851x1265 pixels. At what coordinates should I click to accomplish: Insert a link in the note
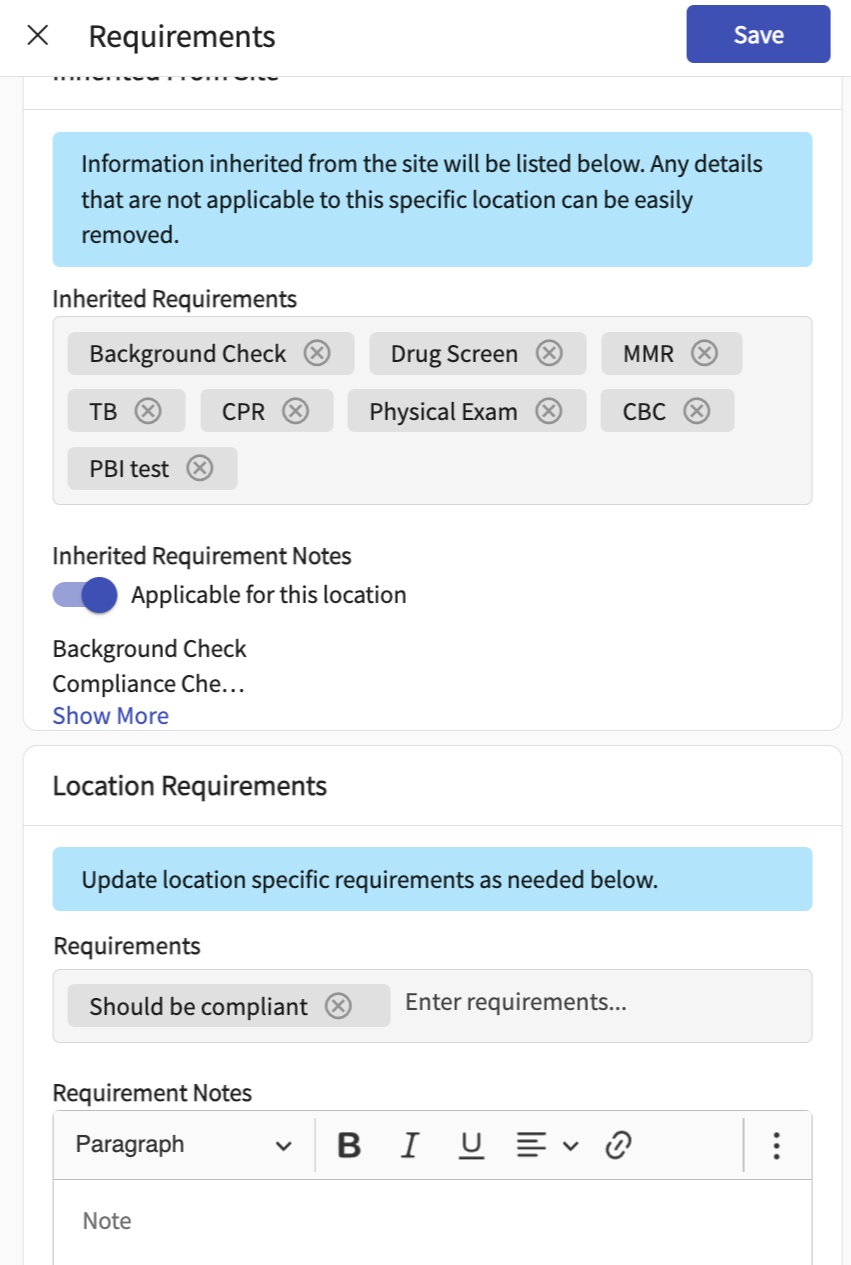point(618,1145)
